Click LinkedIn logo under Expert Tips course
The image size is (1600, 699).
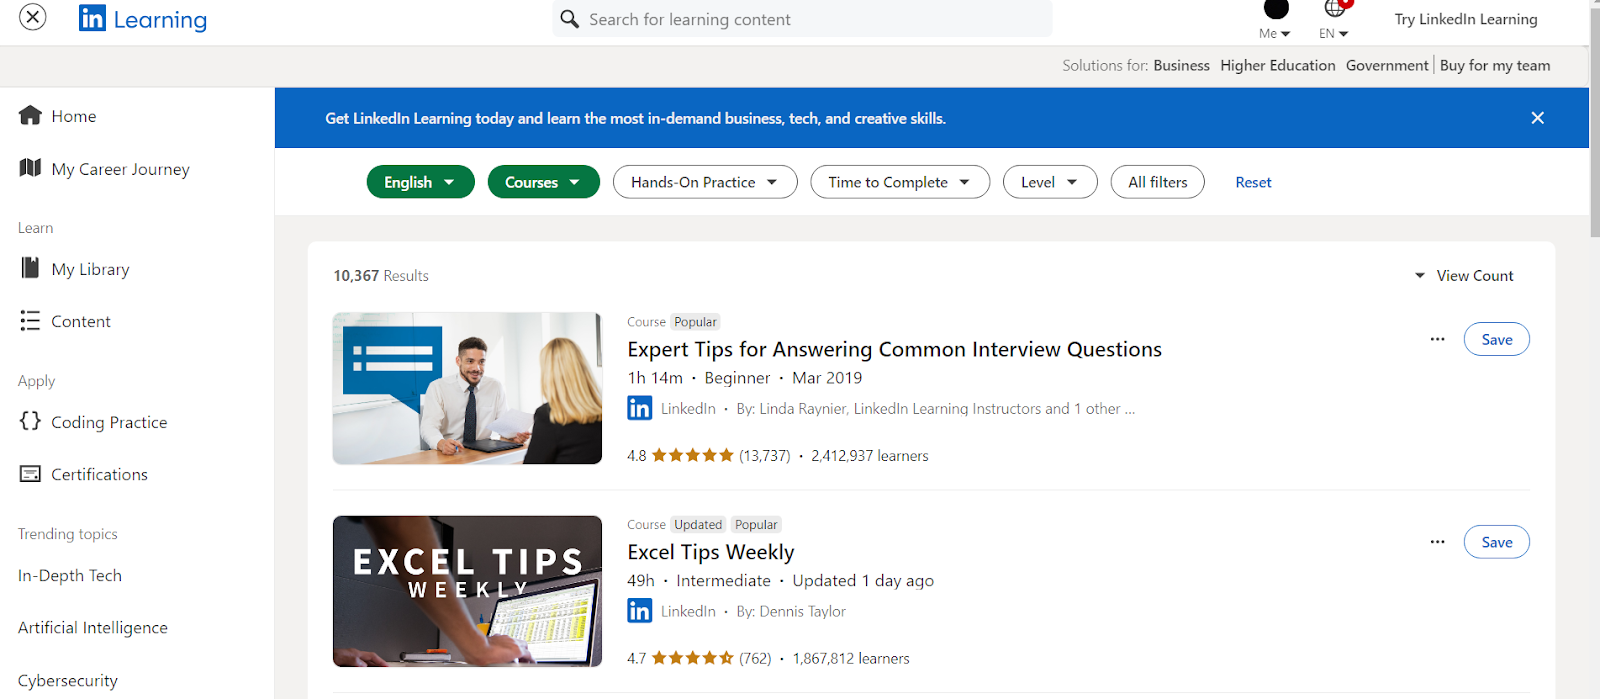(640, 408)
